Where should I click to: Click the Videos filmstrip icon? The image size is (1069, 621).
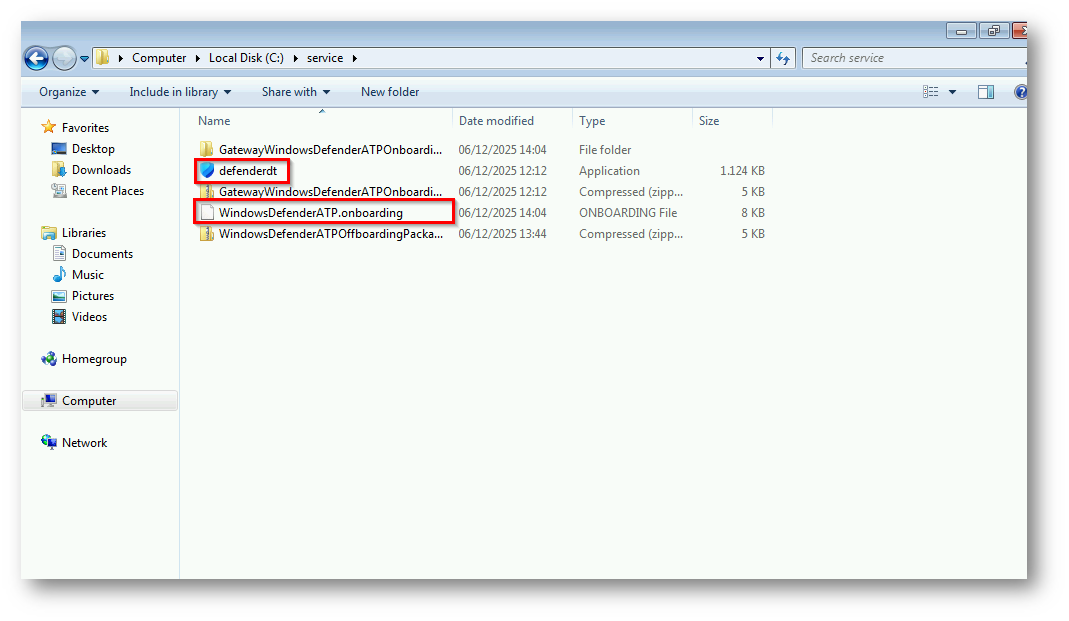[59, 317]
